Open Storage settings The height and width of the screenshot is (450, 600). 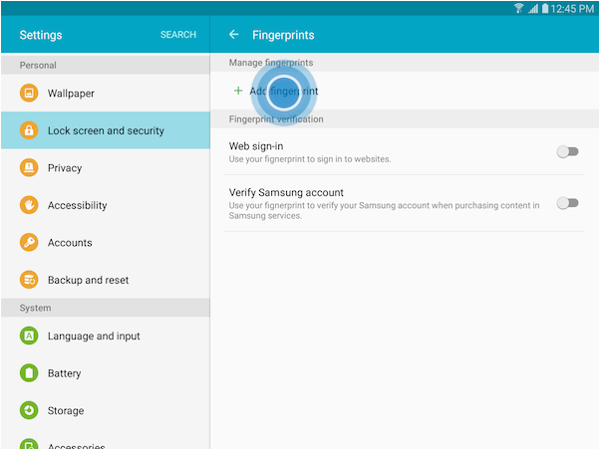tap(105, 411)
